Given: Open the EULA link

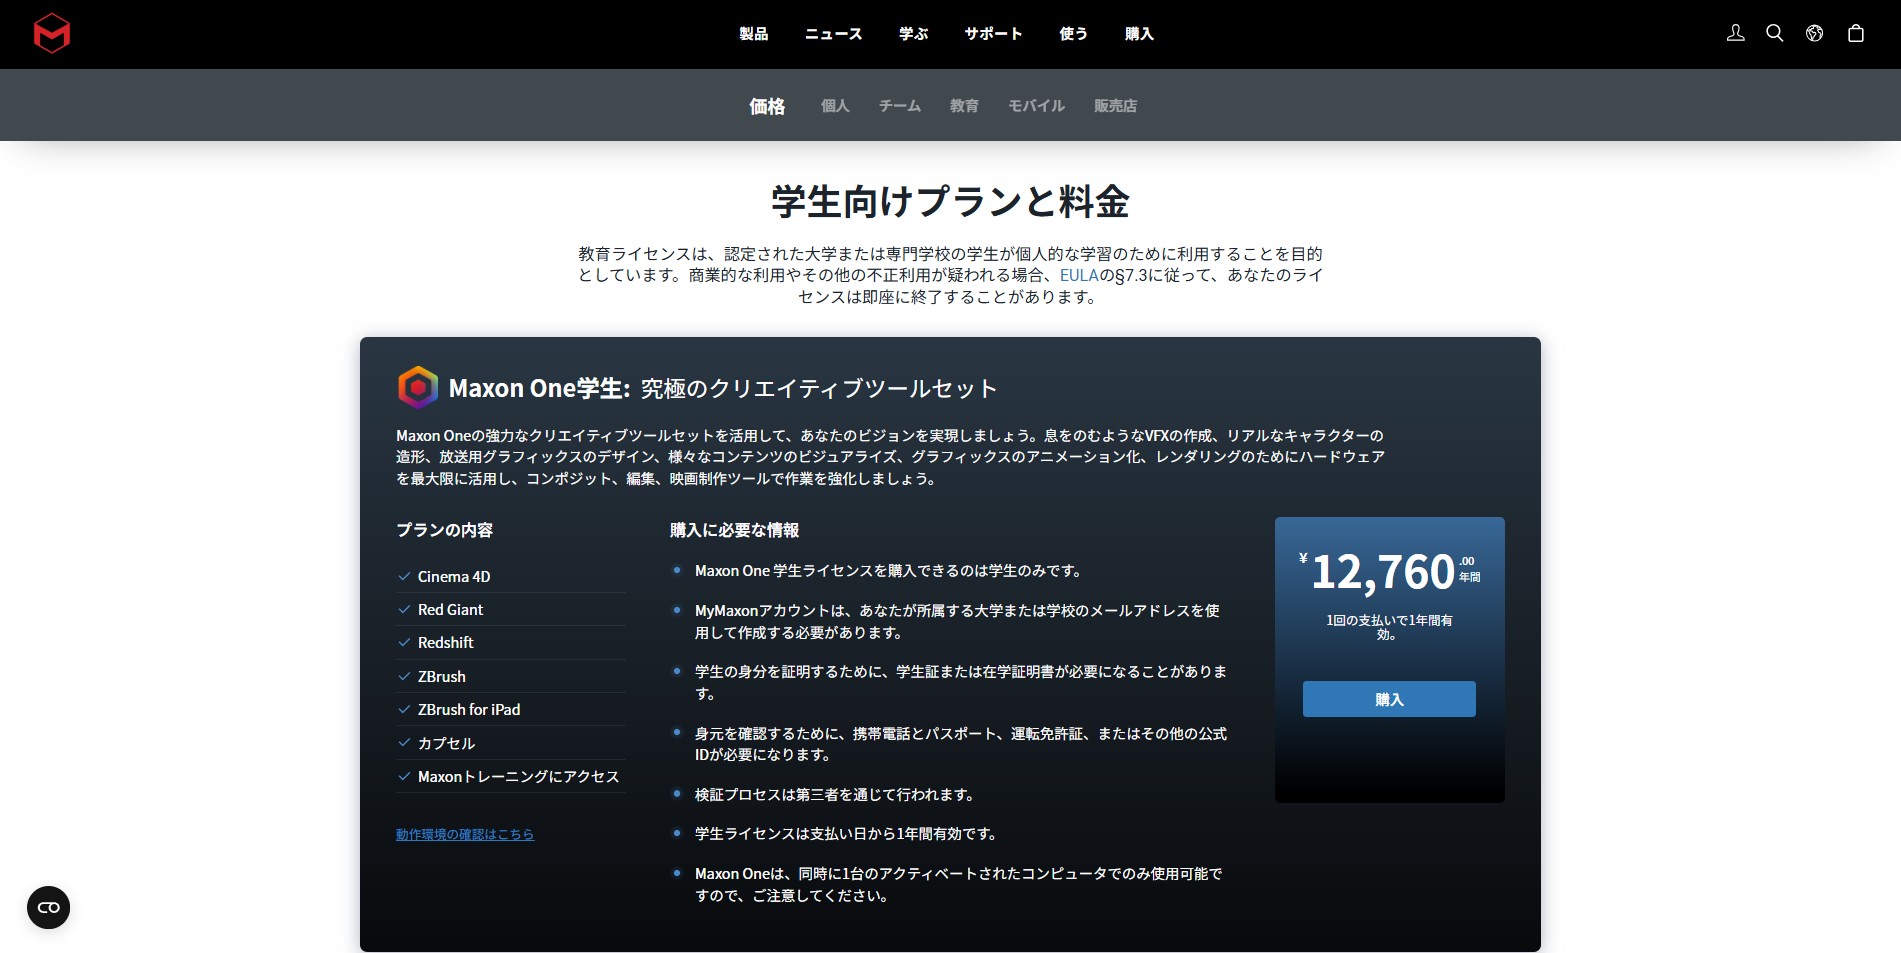Looking at the screenshot, I should pyautogui.click(x=1077, y=275).
